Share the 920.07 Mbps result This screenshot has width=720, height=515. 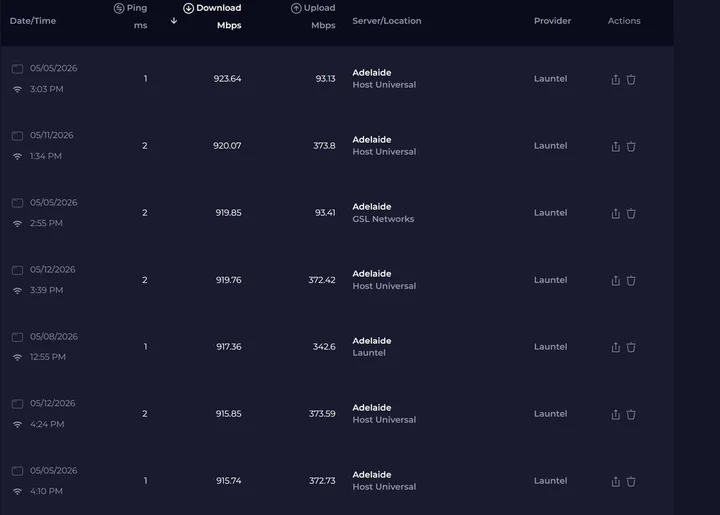tap(615, 146)
